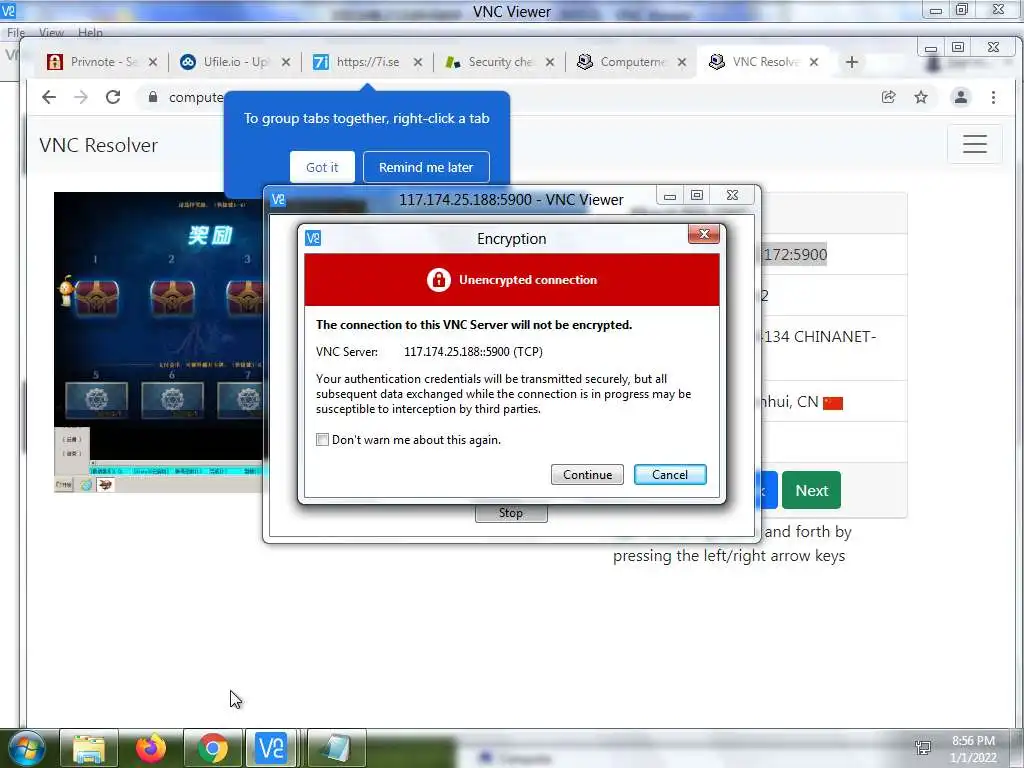
Task: Minimize the 117.174.25.188 VNC Viewer window
Action: point(669,196)
